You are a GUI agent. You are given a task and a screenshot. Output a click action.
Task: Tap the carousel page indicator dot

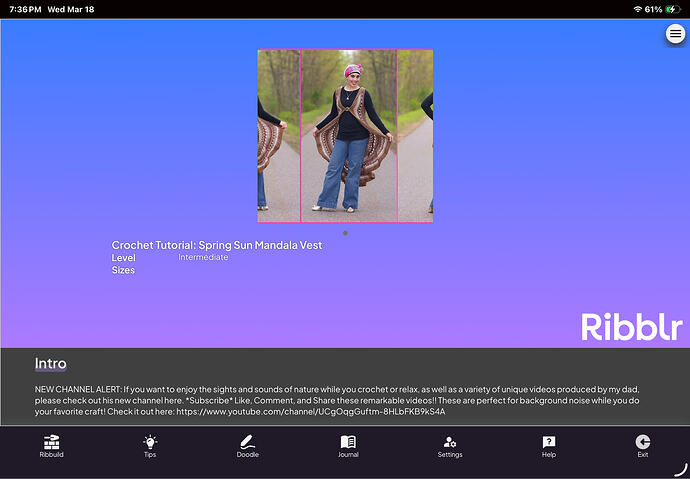coord(345,233)
